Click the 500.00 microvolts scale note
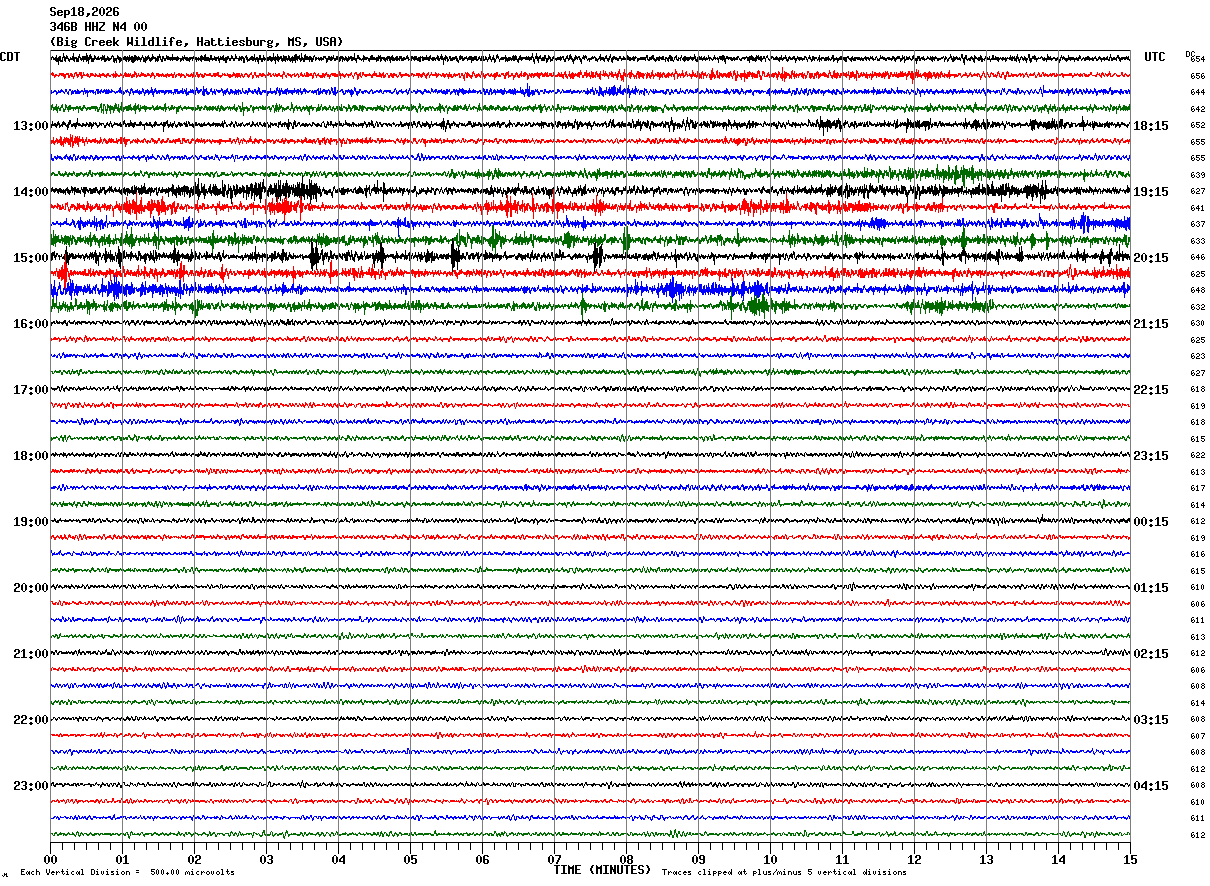 tap(192, 872)
